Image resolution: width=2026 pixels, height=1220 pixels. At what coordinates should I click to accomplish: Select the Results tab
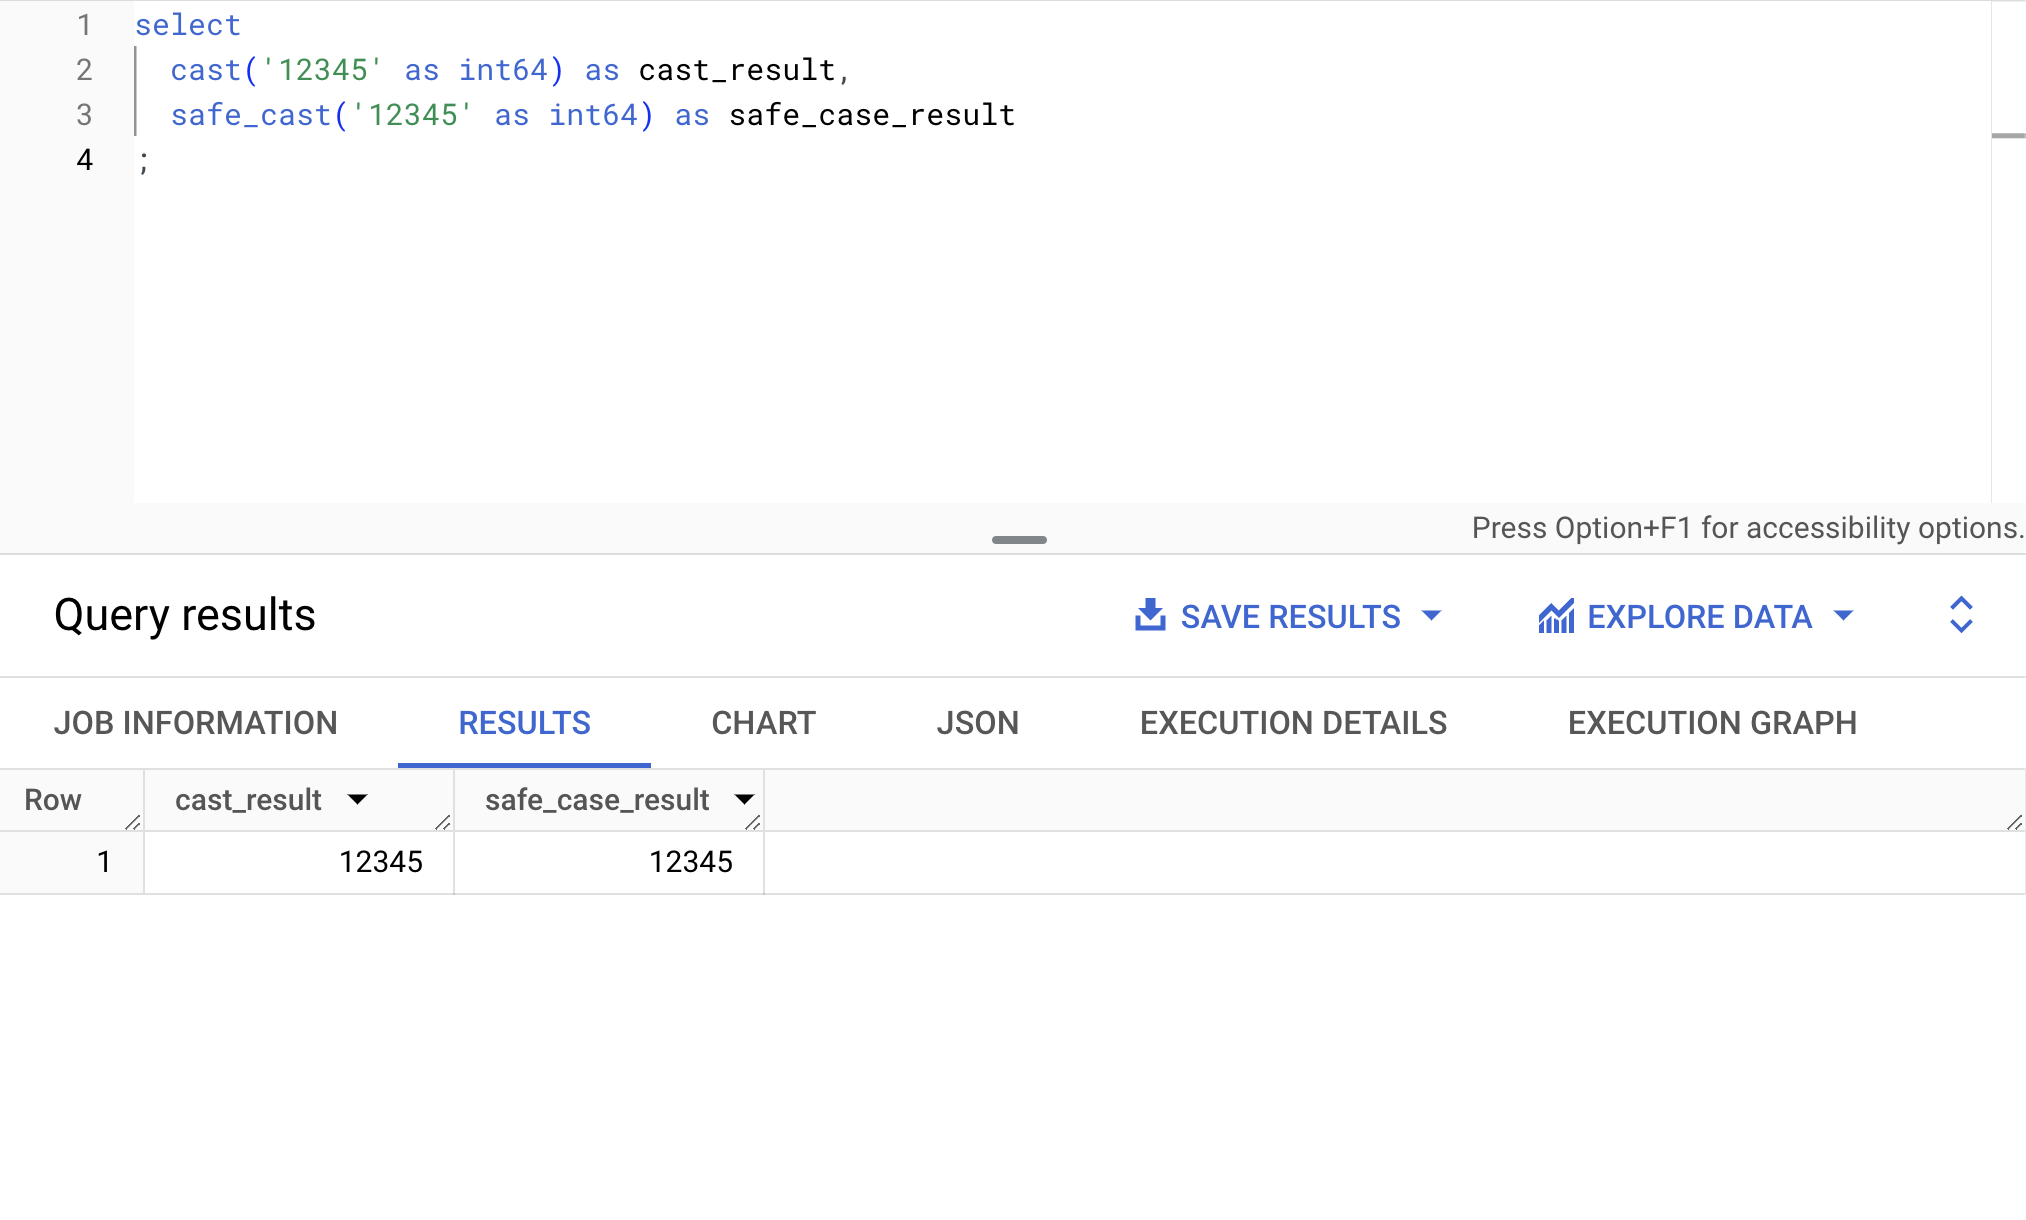click(524, 723)
